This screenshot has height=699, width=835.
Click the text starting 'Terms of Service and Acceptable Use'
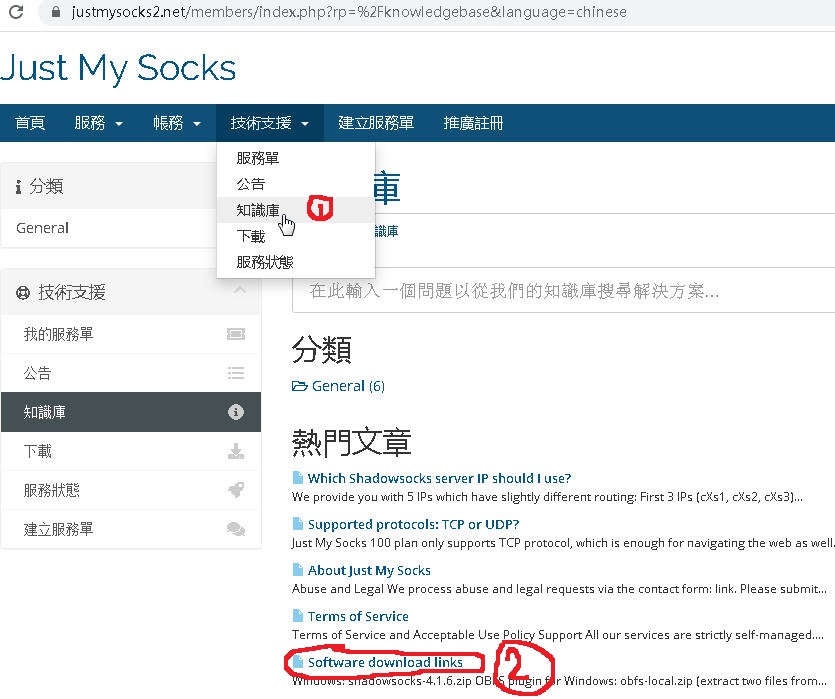point(558,635)
